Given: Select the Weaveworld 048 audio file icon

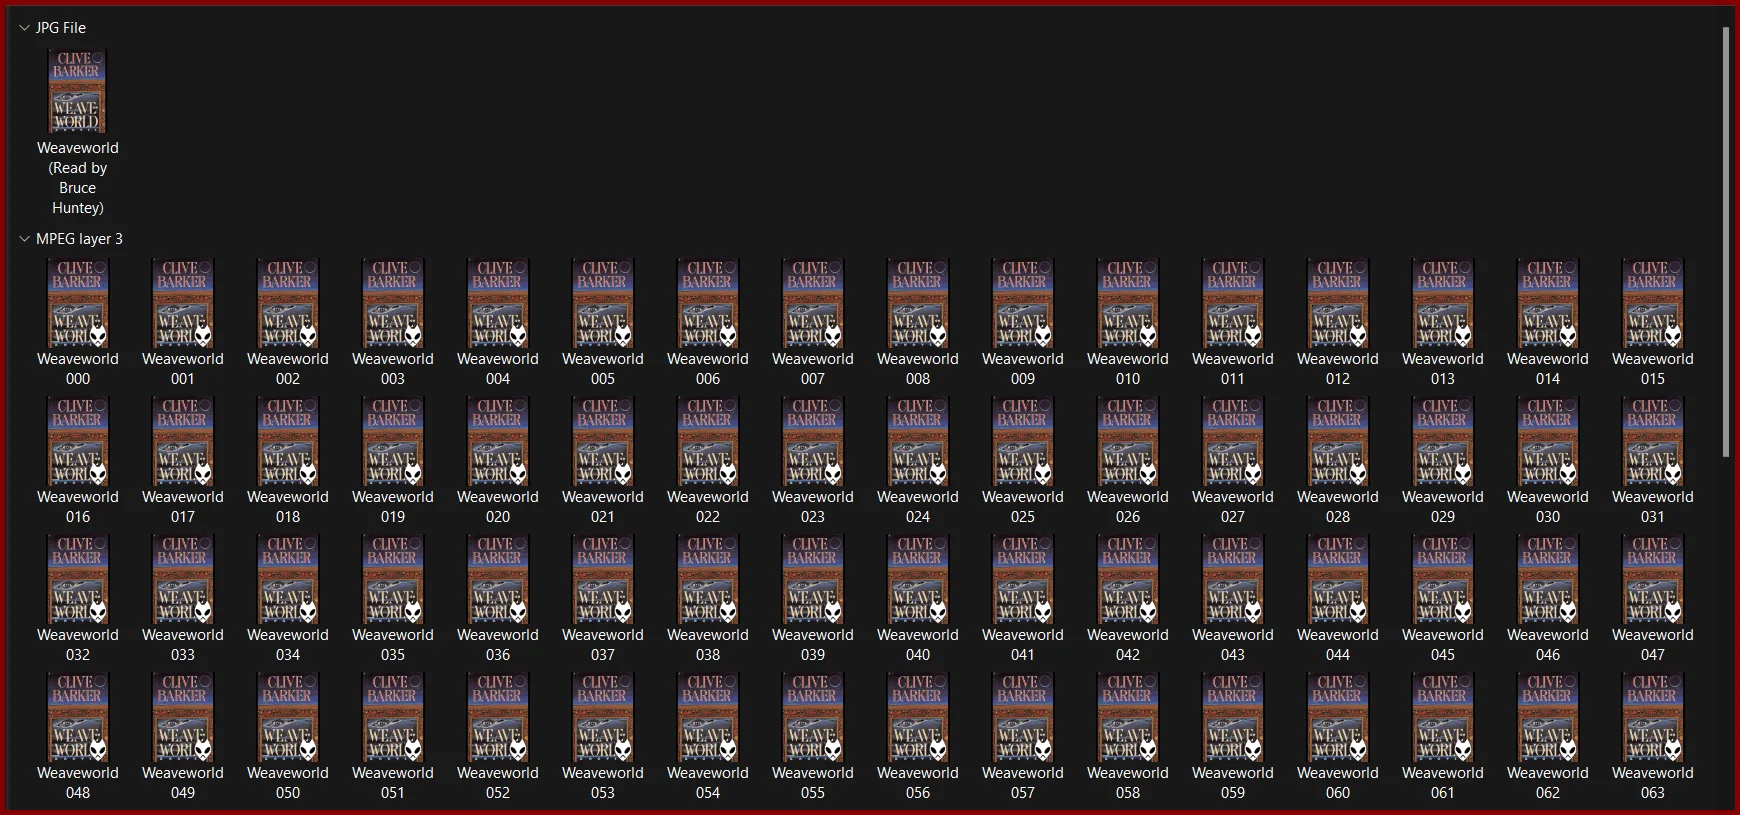Looking at the screenshot, I should click(x=78, y=717).
